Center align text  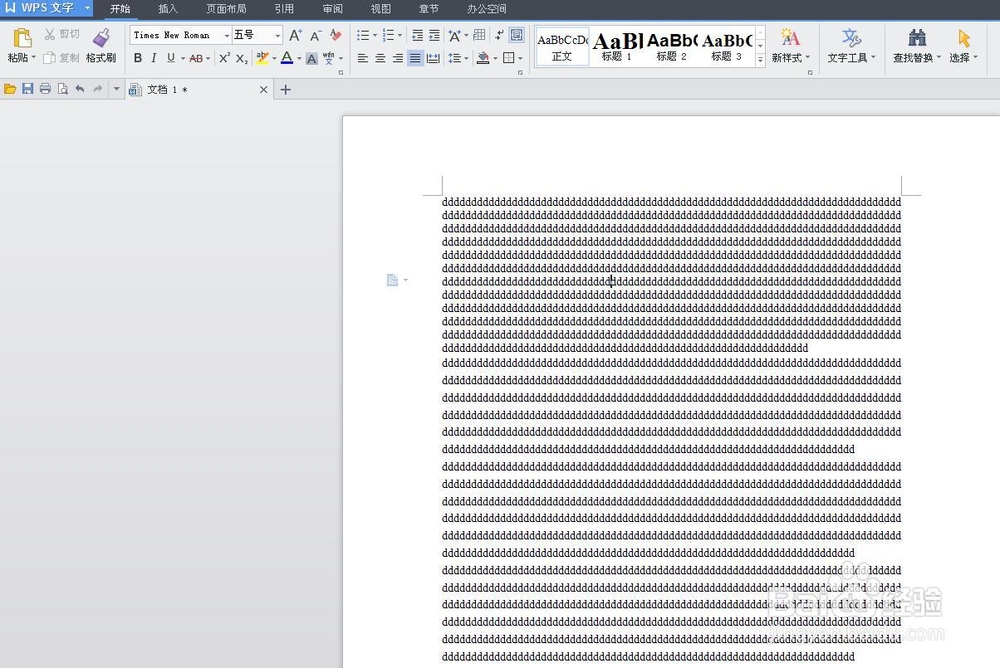coord(380,58)
